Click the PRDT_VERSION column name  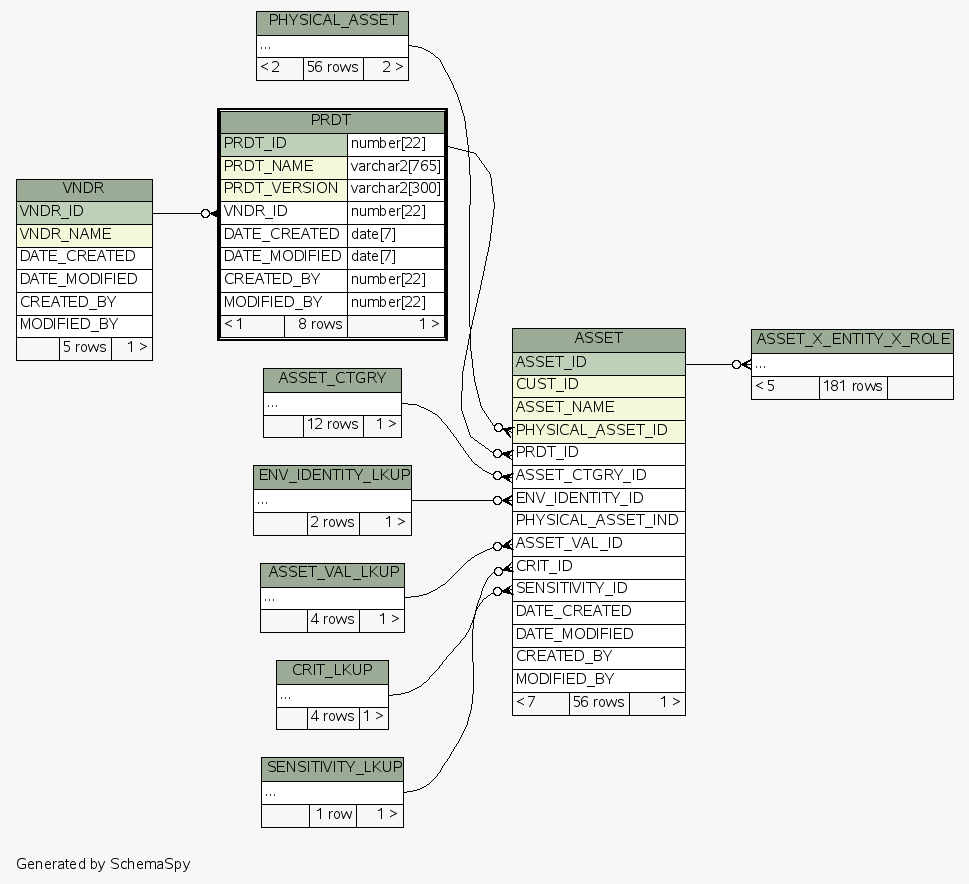click(x=283, y=188)
